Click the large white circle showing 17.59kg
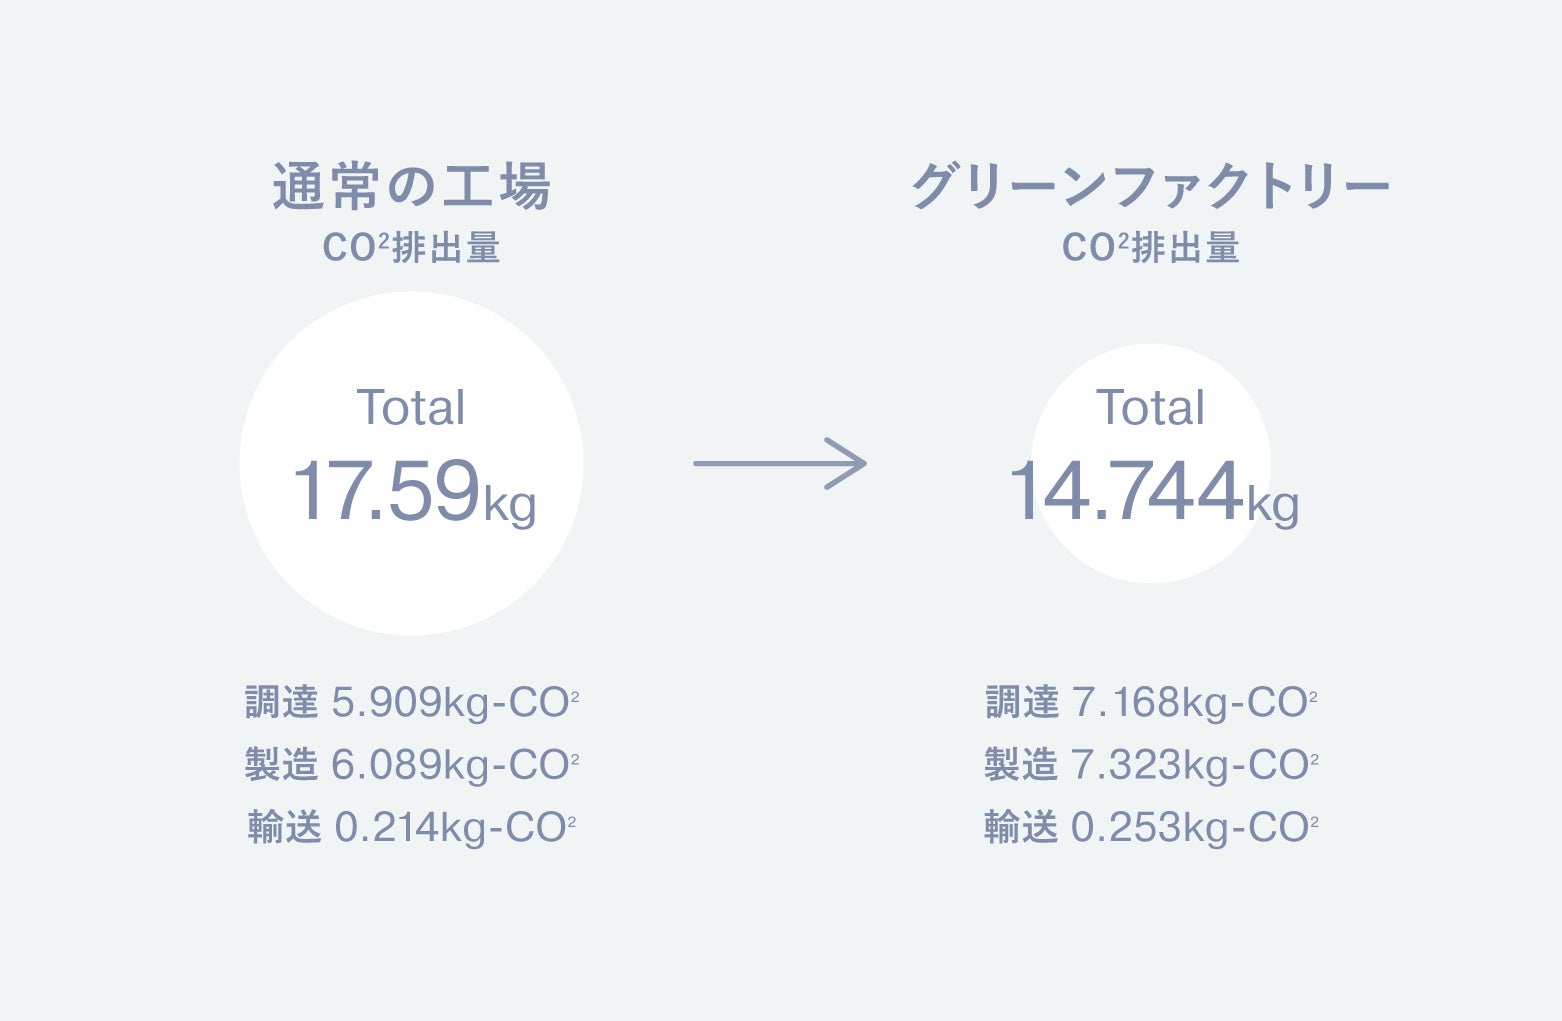 pos(411,580)
